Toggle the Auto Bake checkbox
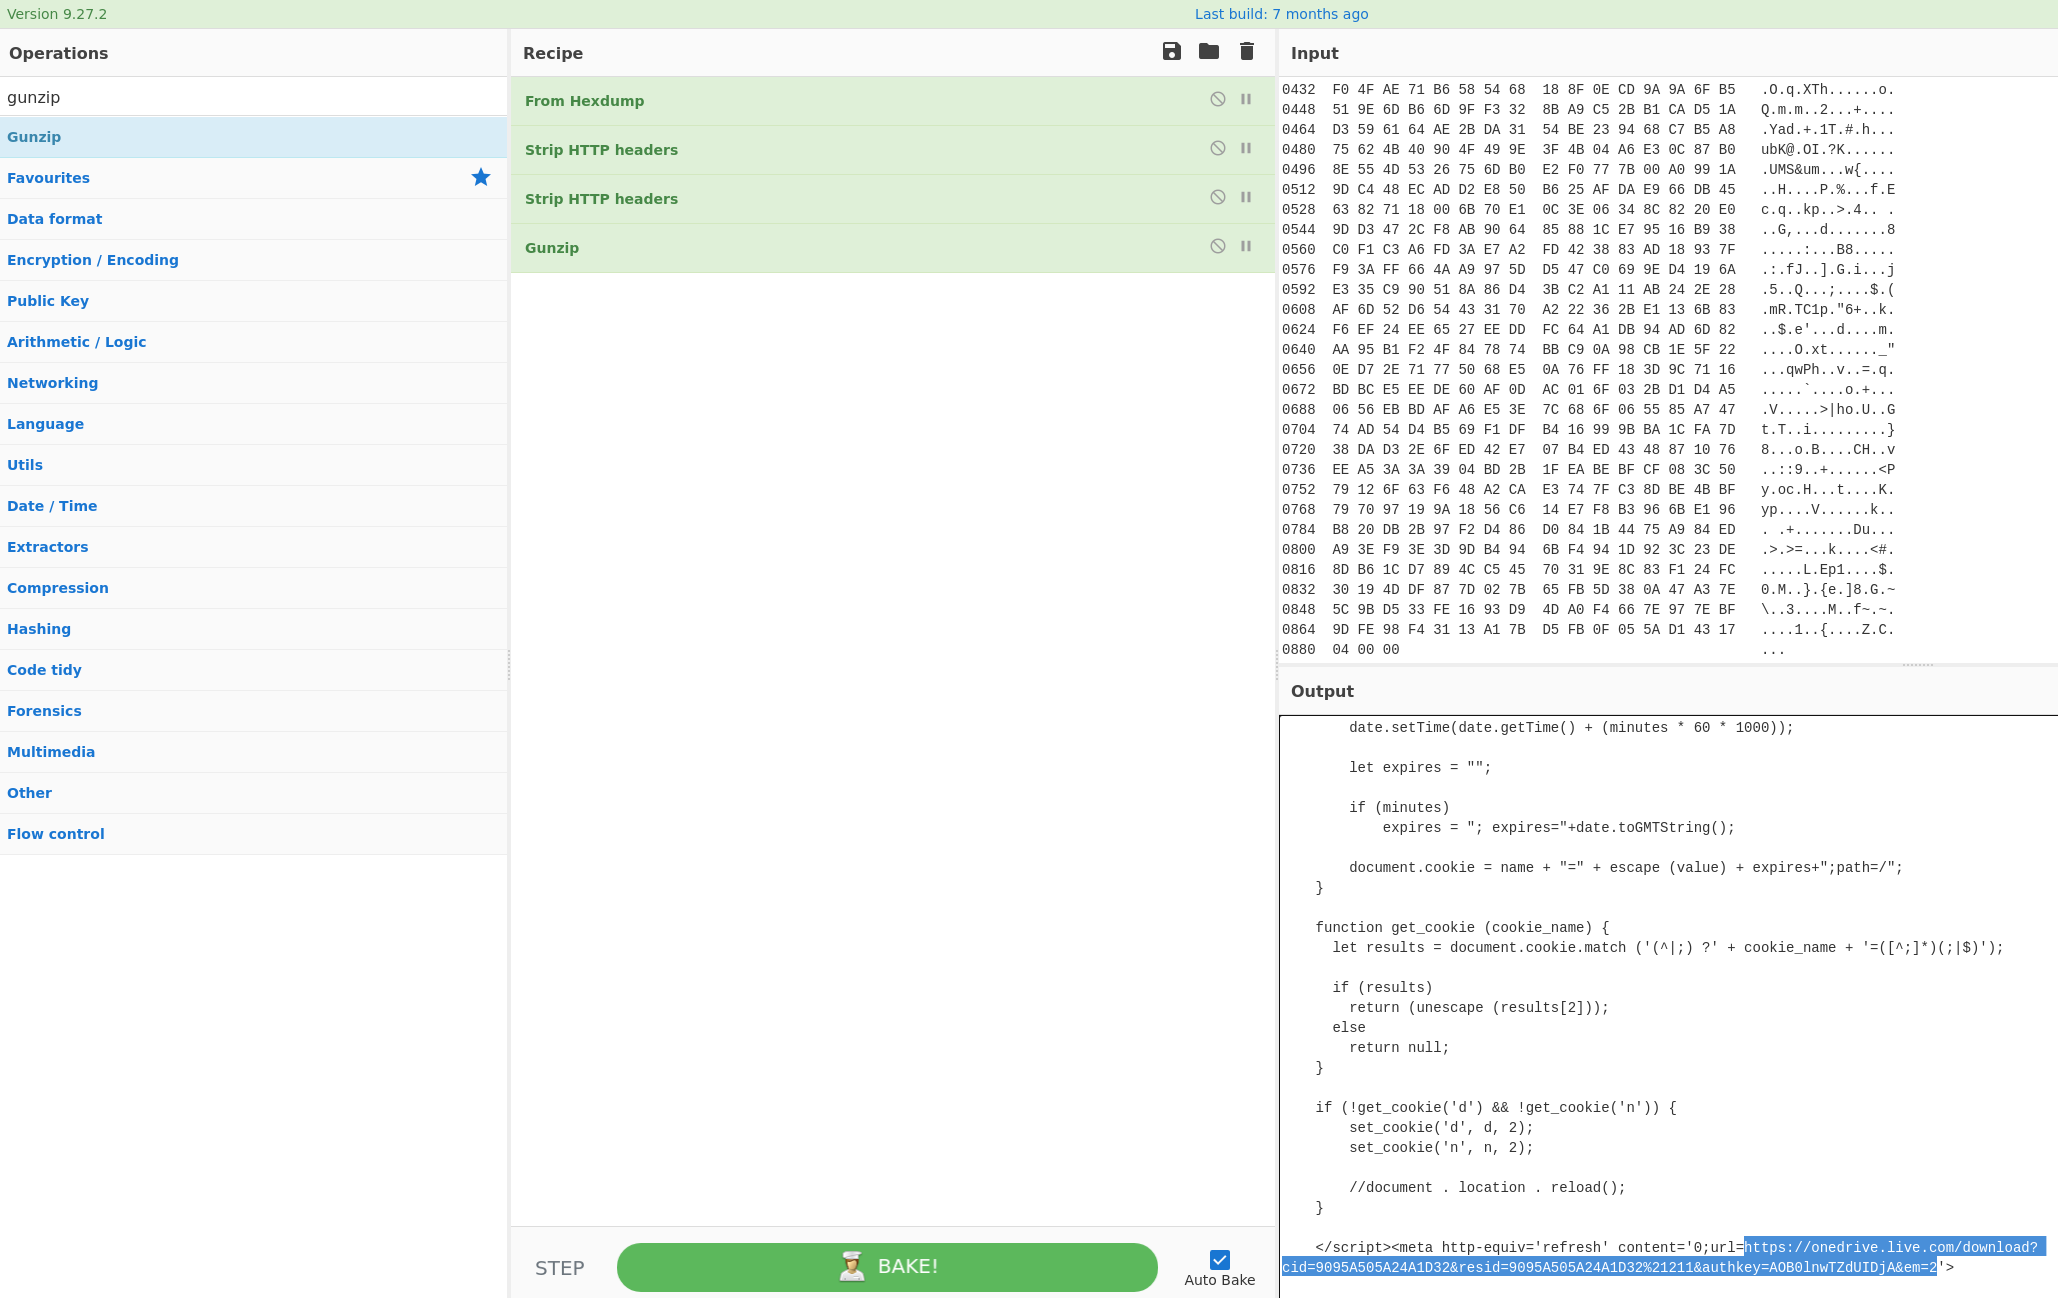Screen dimensions: 2058x1298 pos(1220,1260)
